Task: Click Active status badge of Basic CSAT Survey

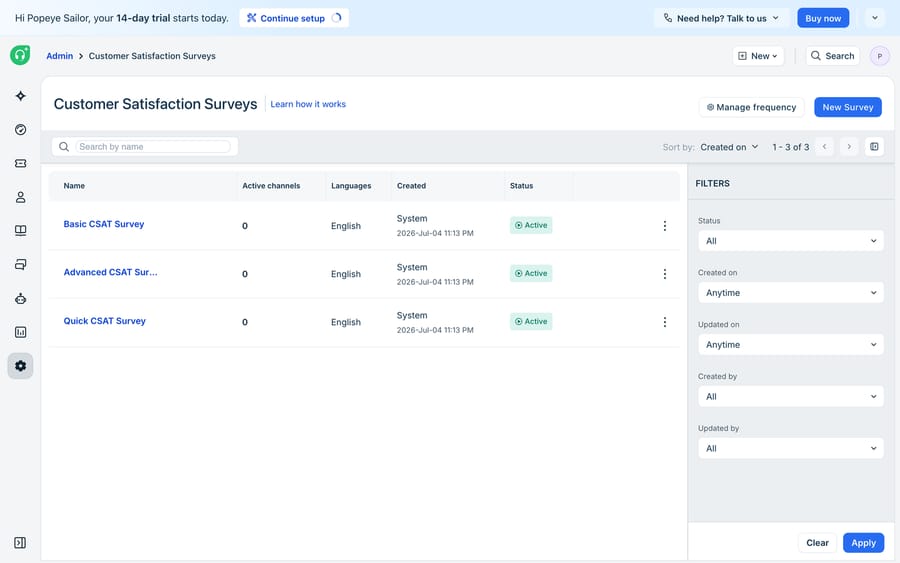Action: [531, 226]
